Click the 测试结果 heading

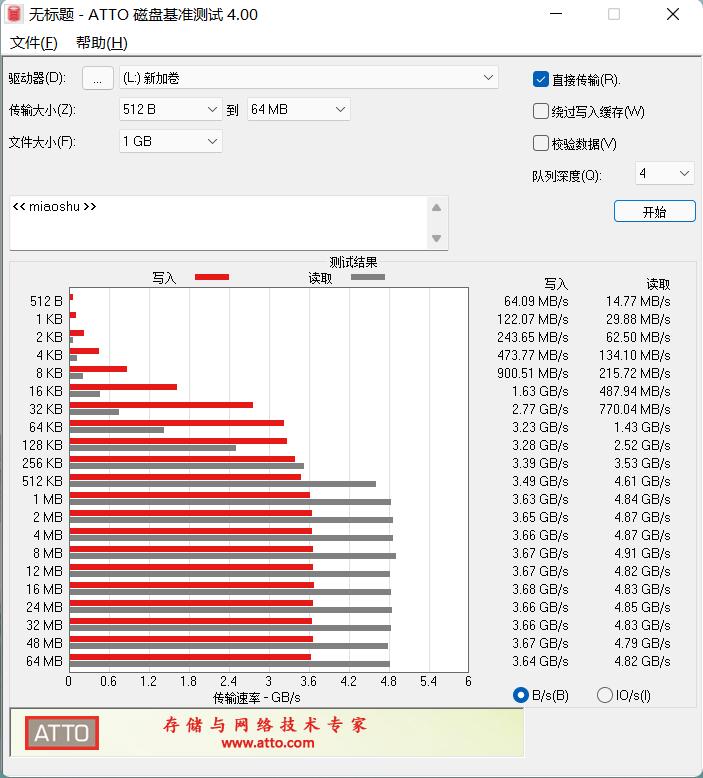coord(353,262)
